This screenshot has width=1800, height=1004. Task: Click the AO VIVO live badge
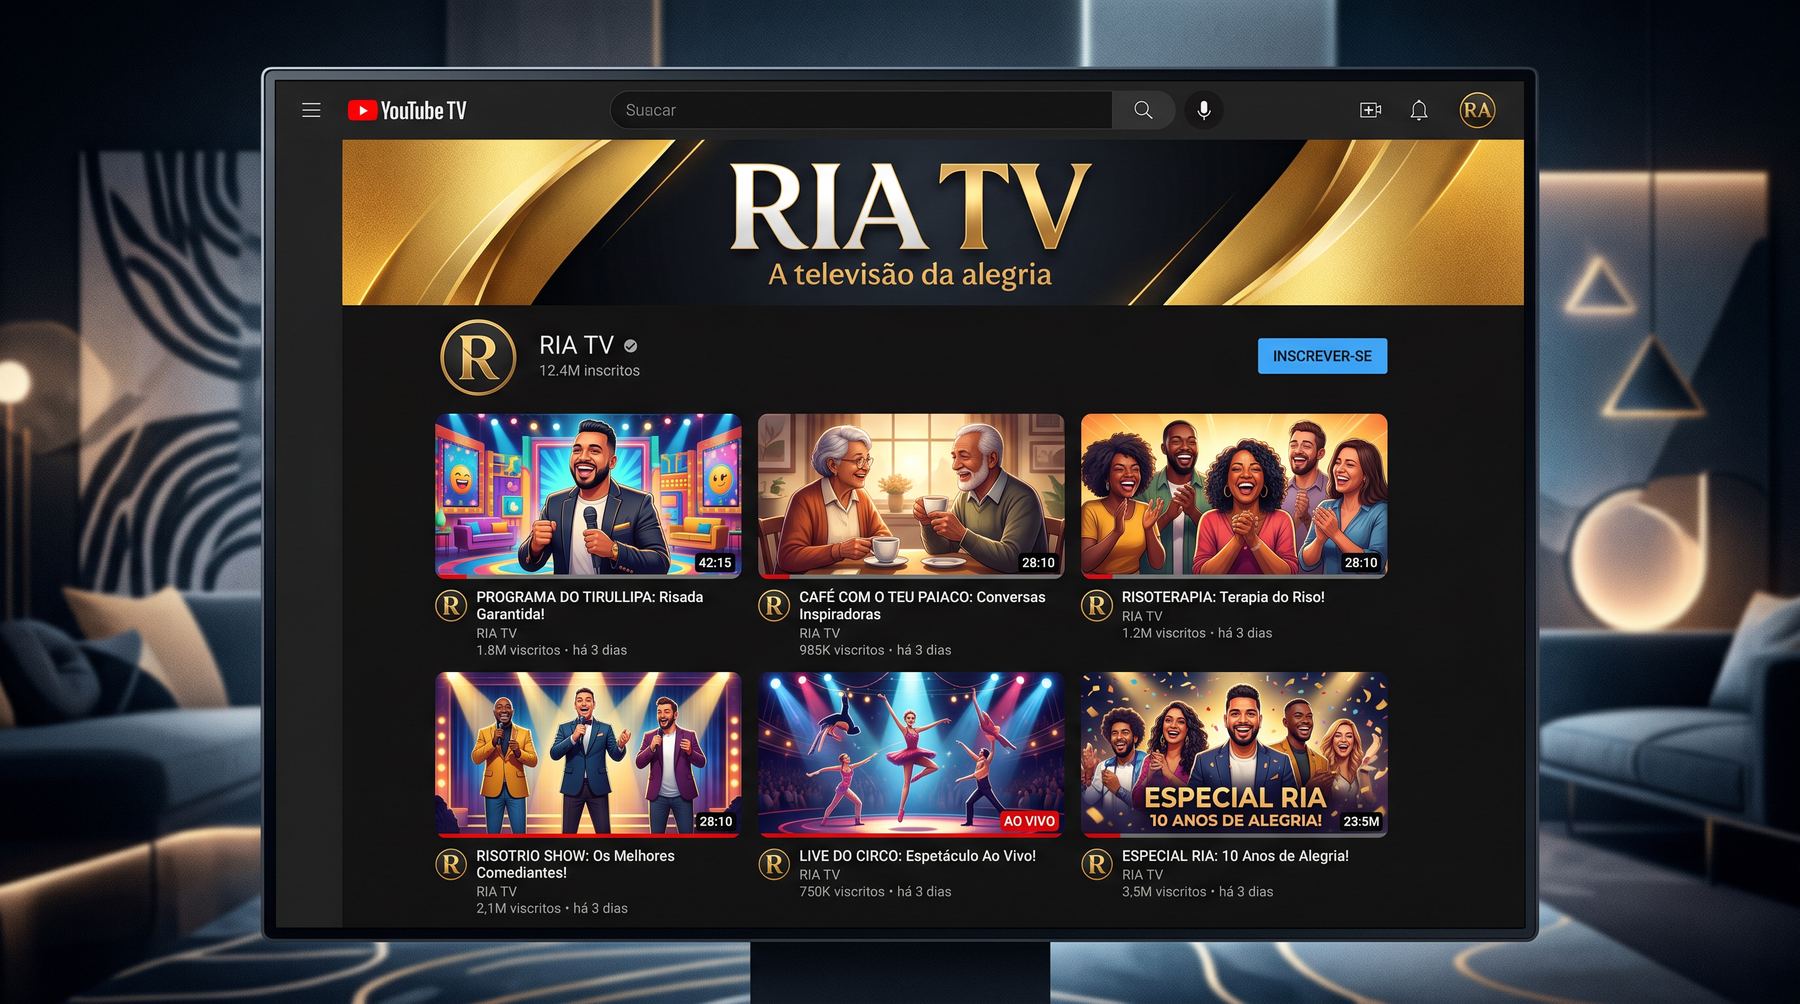coord(1029,821)
